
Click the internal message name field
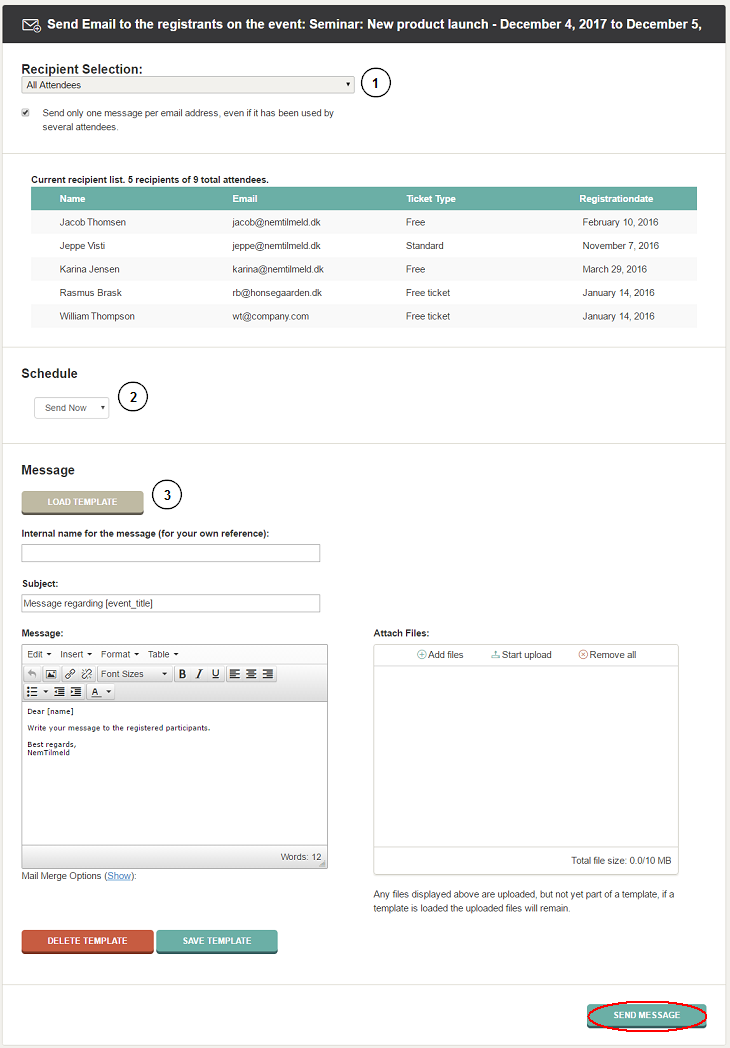(x=170, y=553)
